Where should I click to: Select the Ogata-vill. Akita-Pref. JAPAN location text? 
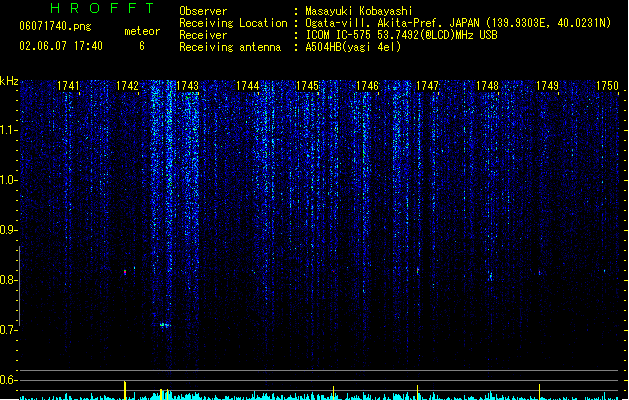pos(458,23)
